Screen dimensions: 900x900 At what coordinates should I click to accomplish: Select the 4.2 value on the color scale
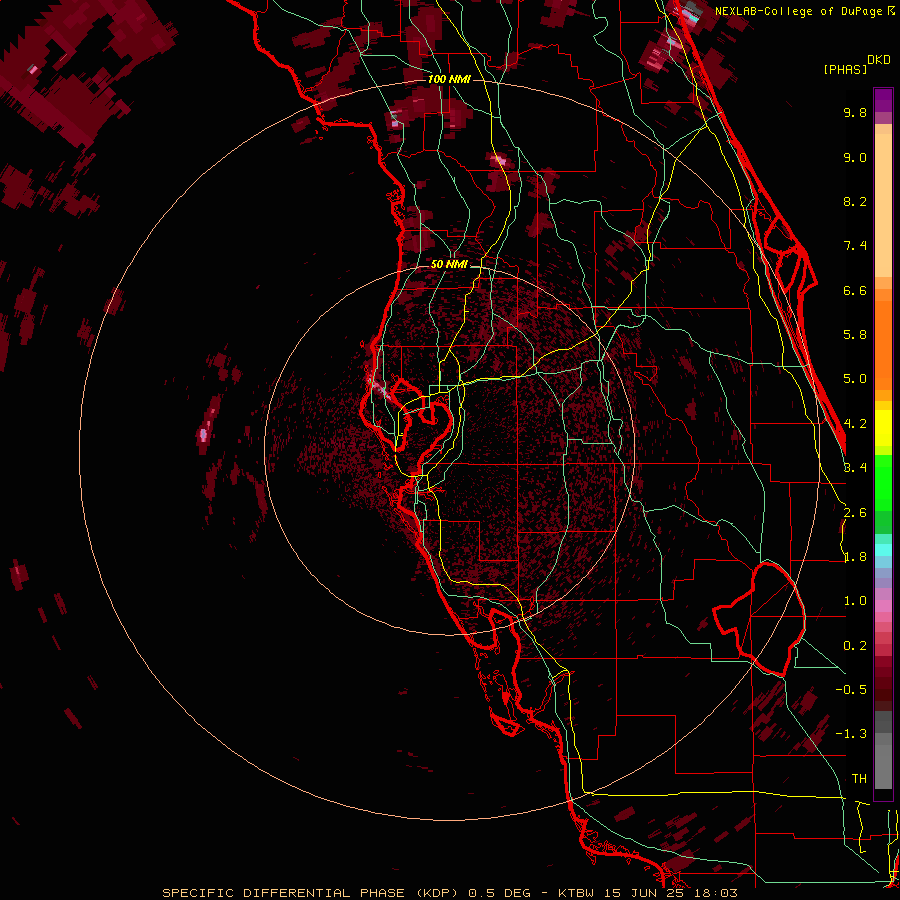855,424
